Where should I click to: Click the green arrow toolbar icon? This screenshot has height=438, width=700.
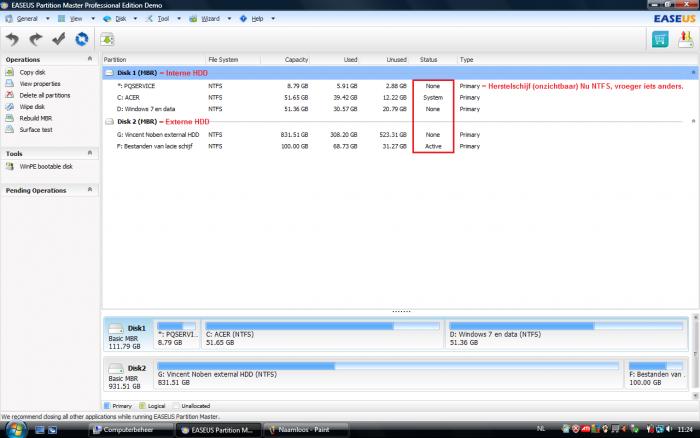(107, 39)
